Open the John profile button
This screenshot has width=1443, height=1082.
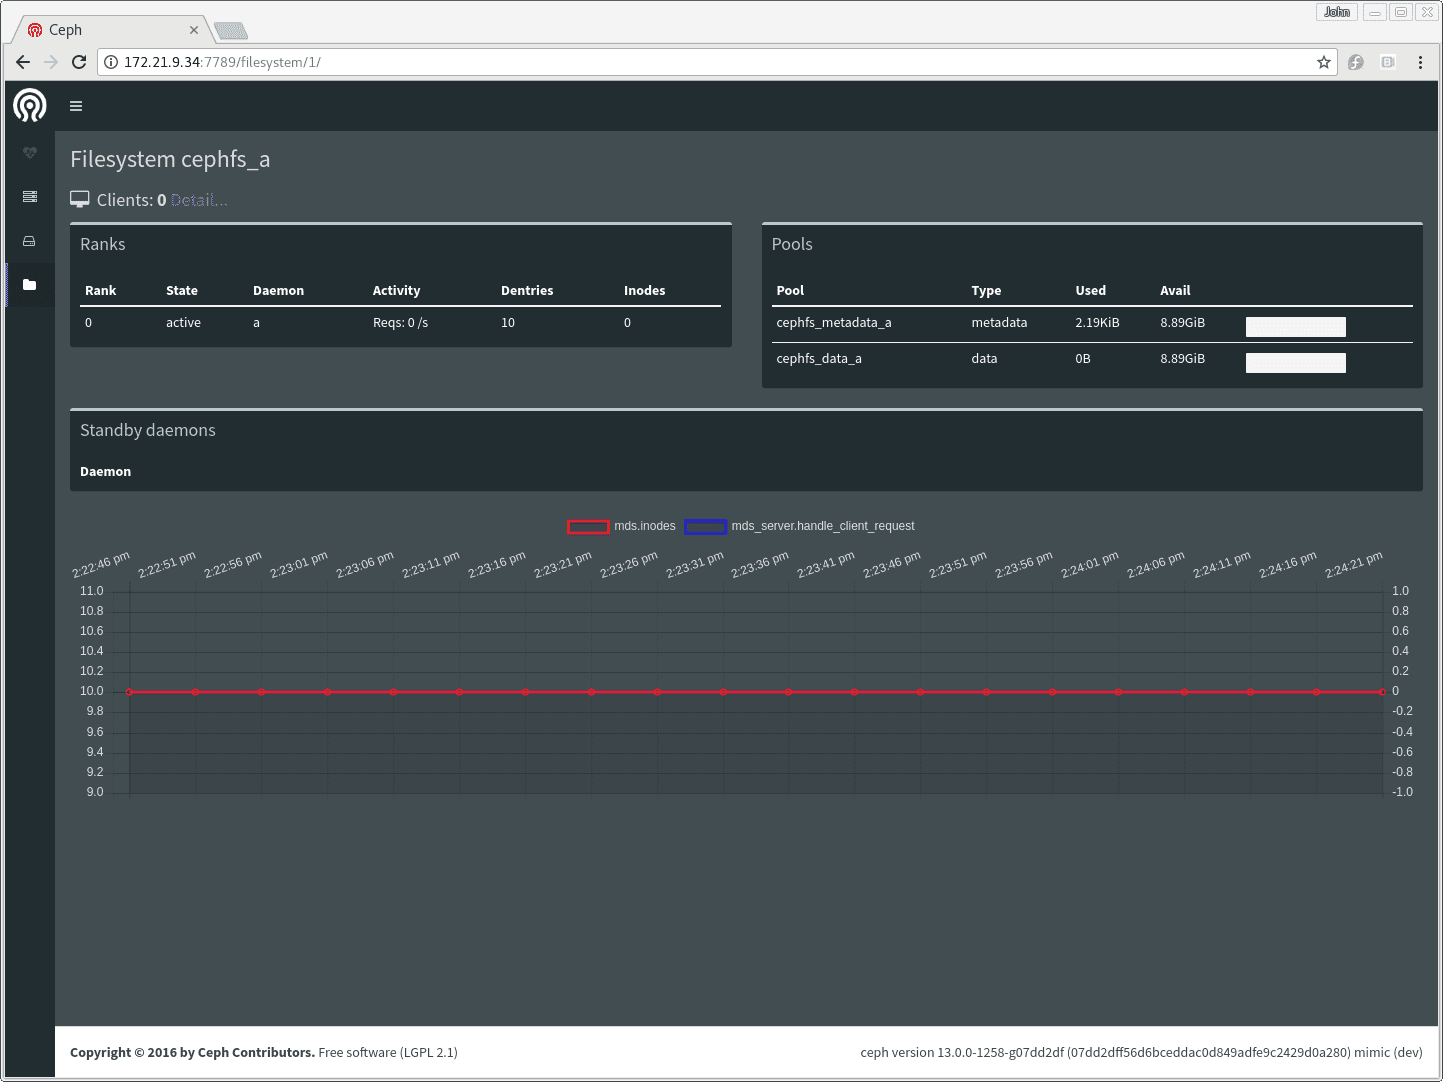click(x=1337, y=12)
